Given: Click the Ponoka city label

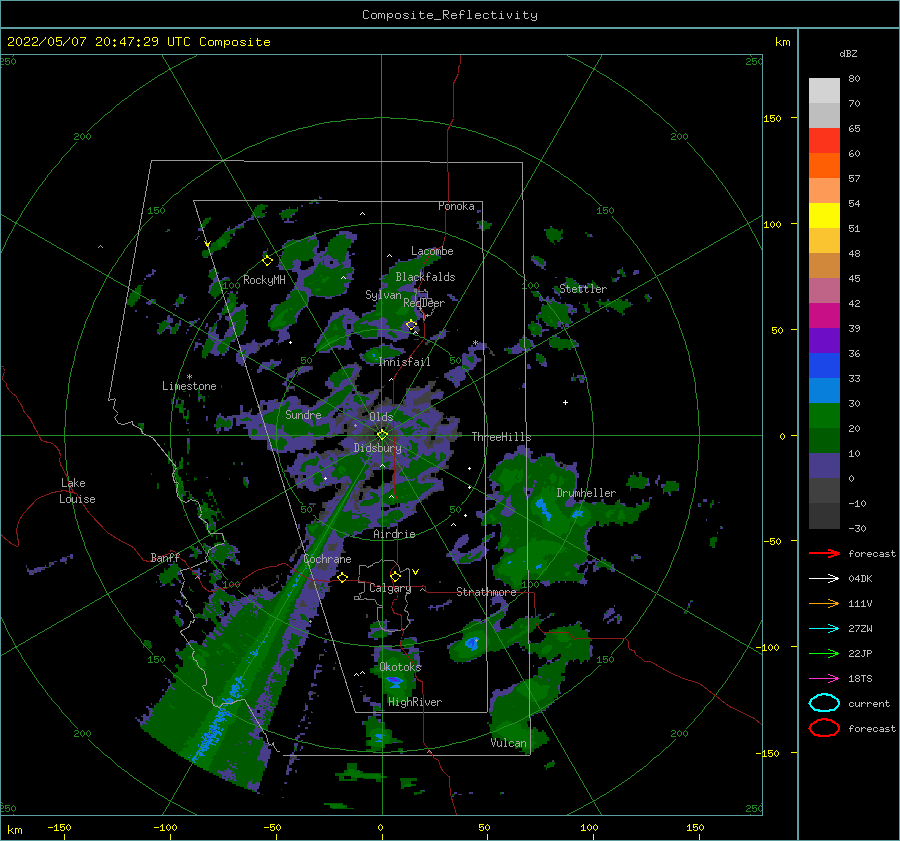Looking at the screenshot, I should point(456,206).
